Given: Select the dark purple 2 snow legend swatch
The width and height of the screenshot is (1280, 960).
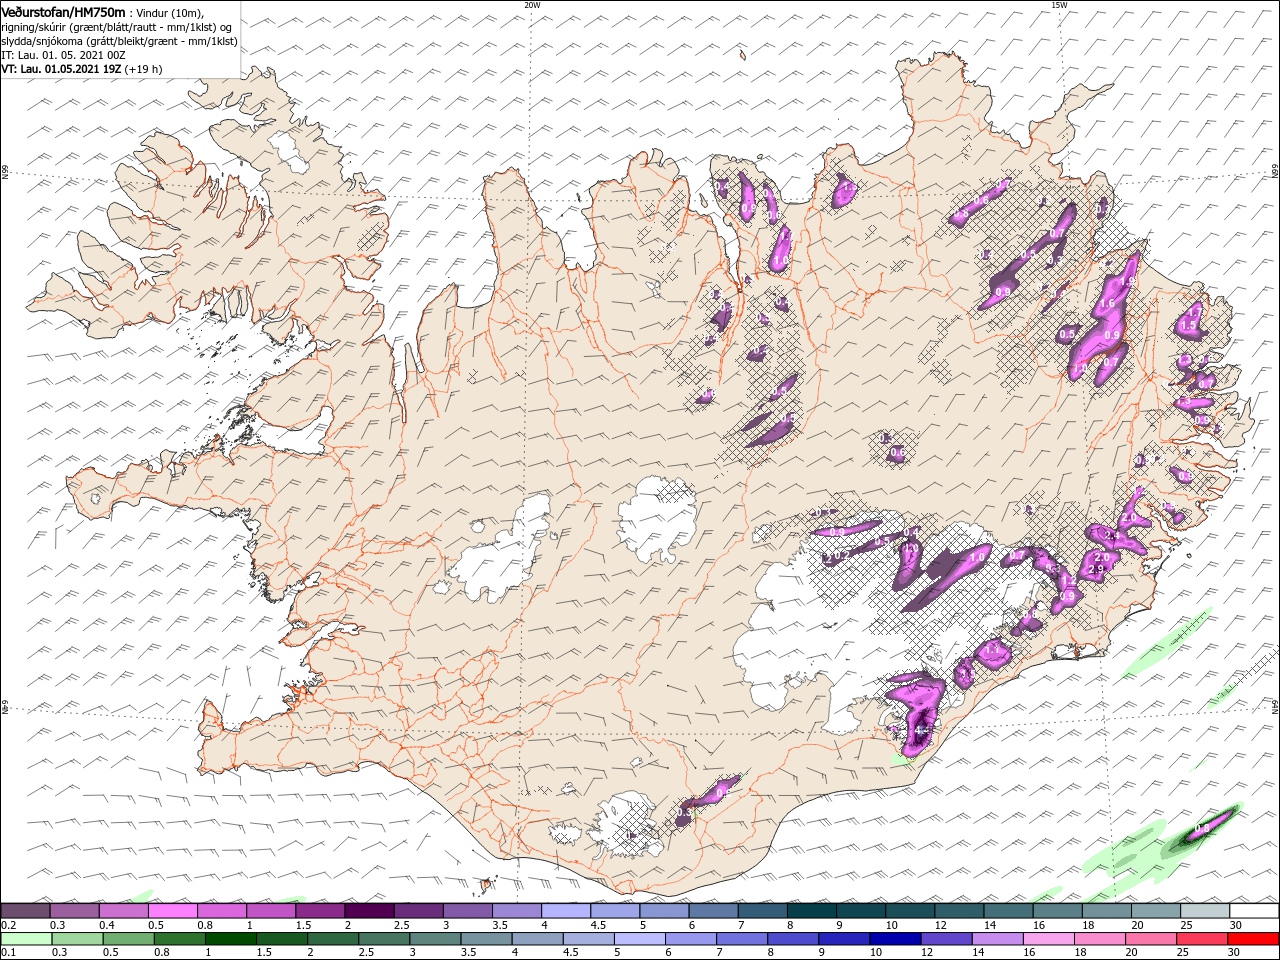Looking at the screenshot, I should click(369, 911).
